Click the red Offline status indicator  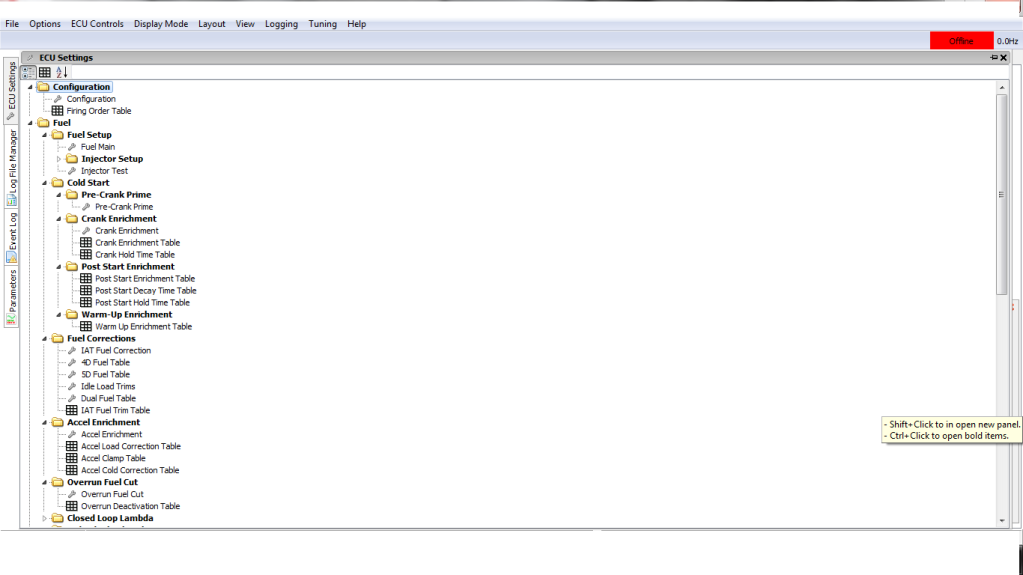(x=961, y=40)
